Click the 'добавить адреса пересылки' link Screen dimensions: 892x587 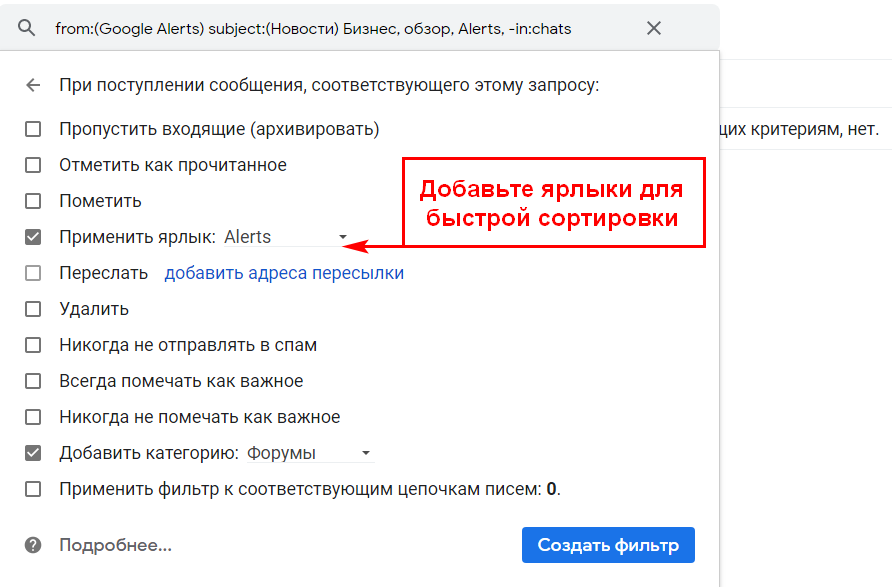284,273
